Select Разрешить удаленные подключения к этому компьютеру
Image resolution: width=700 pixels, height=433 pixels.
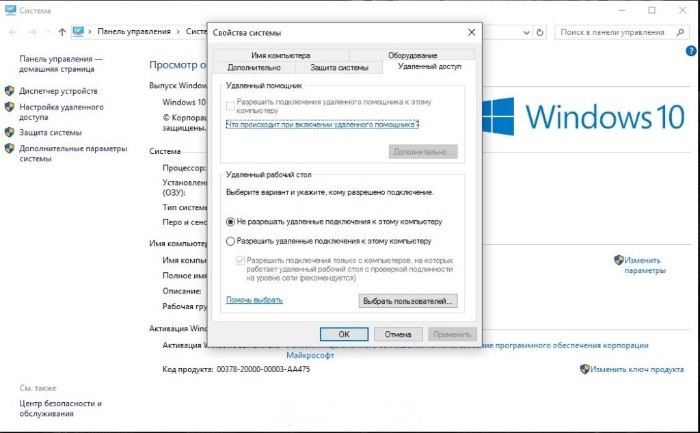(x=329, y=241)
